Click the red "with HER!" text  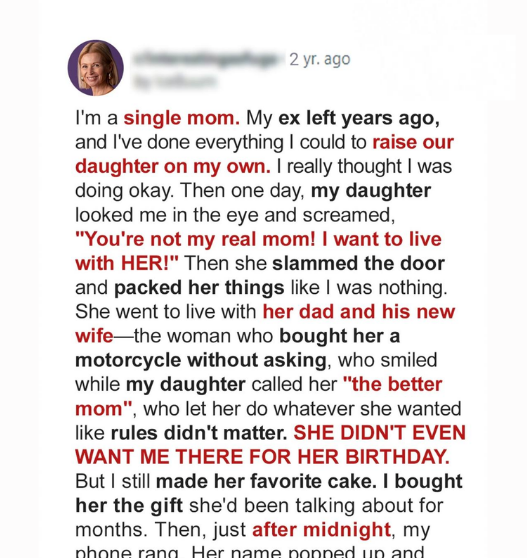coord(127,263)
